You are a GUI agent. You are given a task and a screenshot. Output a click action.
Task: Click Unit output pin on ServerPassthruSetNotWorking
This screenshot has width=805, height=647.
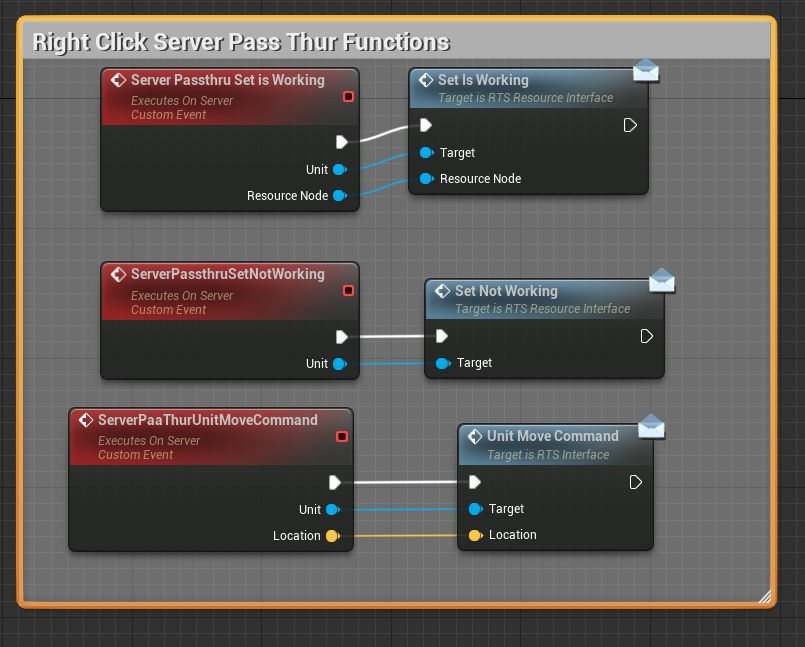coord(340,364)
